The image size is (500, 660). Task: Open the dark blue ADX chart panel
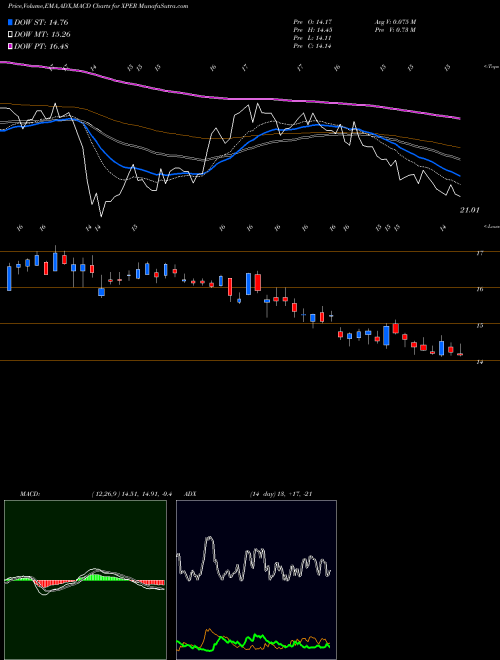[x=256, y=580]
